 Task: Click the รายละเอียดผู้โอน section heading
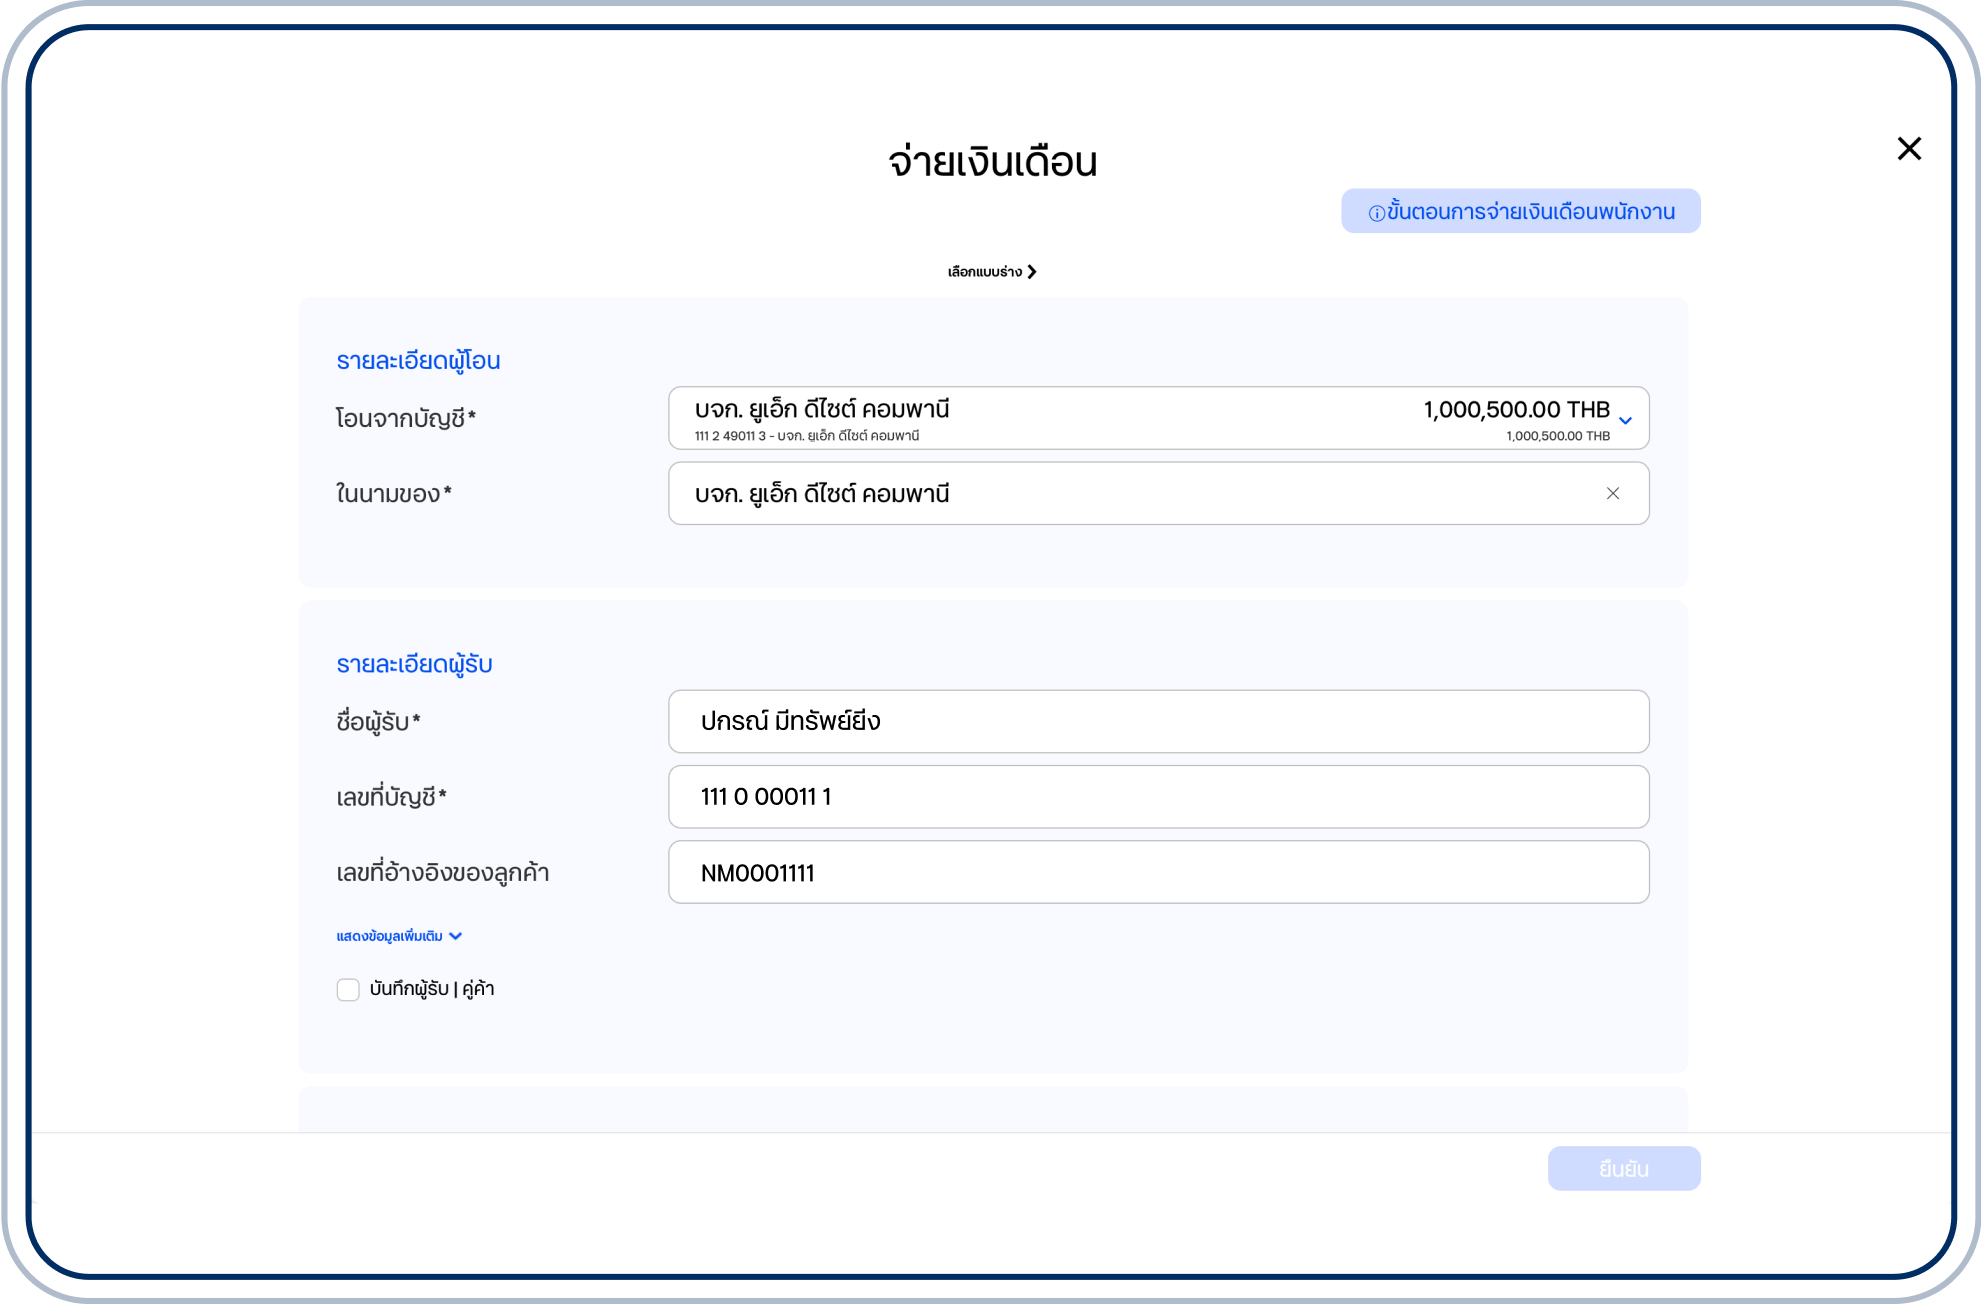418,361
